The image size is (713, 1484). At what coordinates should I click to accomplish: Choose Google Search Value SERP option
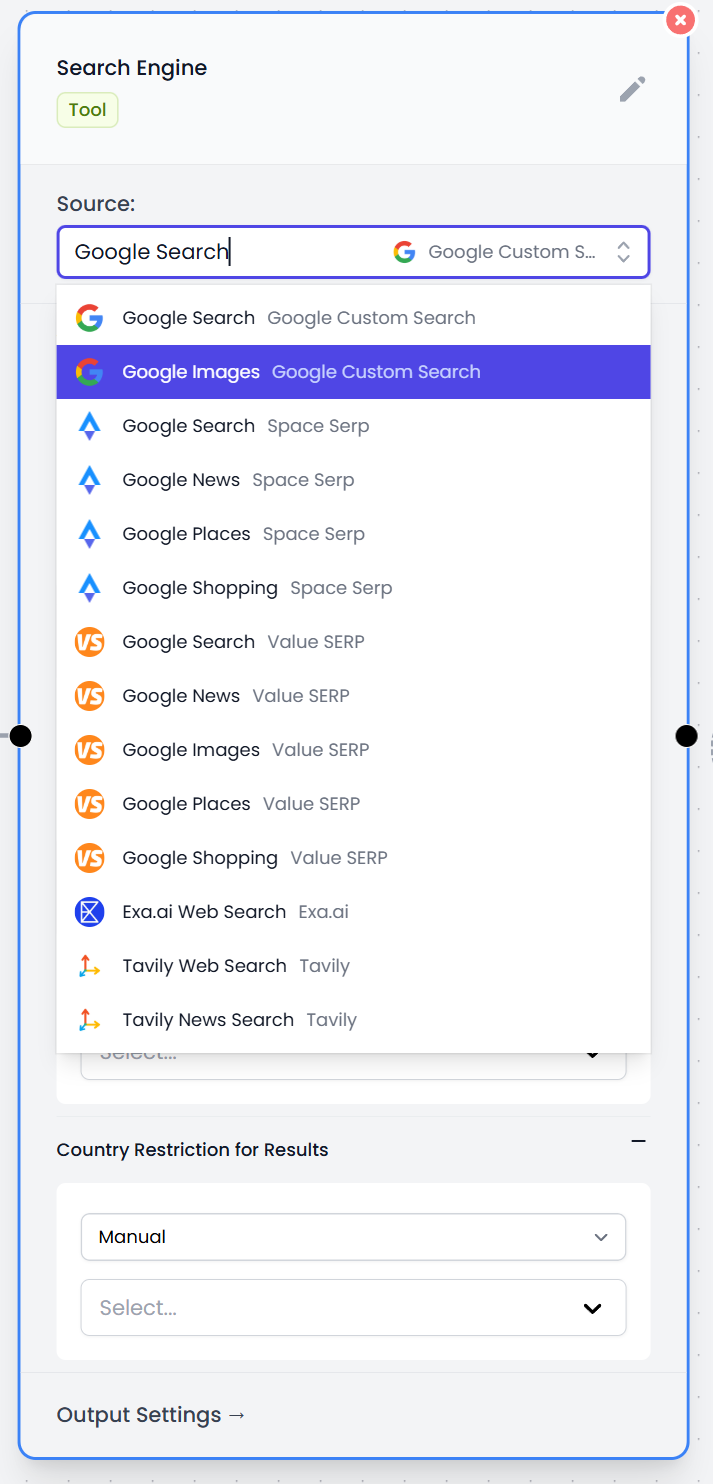[243, 642]
